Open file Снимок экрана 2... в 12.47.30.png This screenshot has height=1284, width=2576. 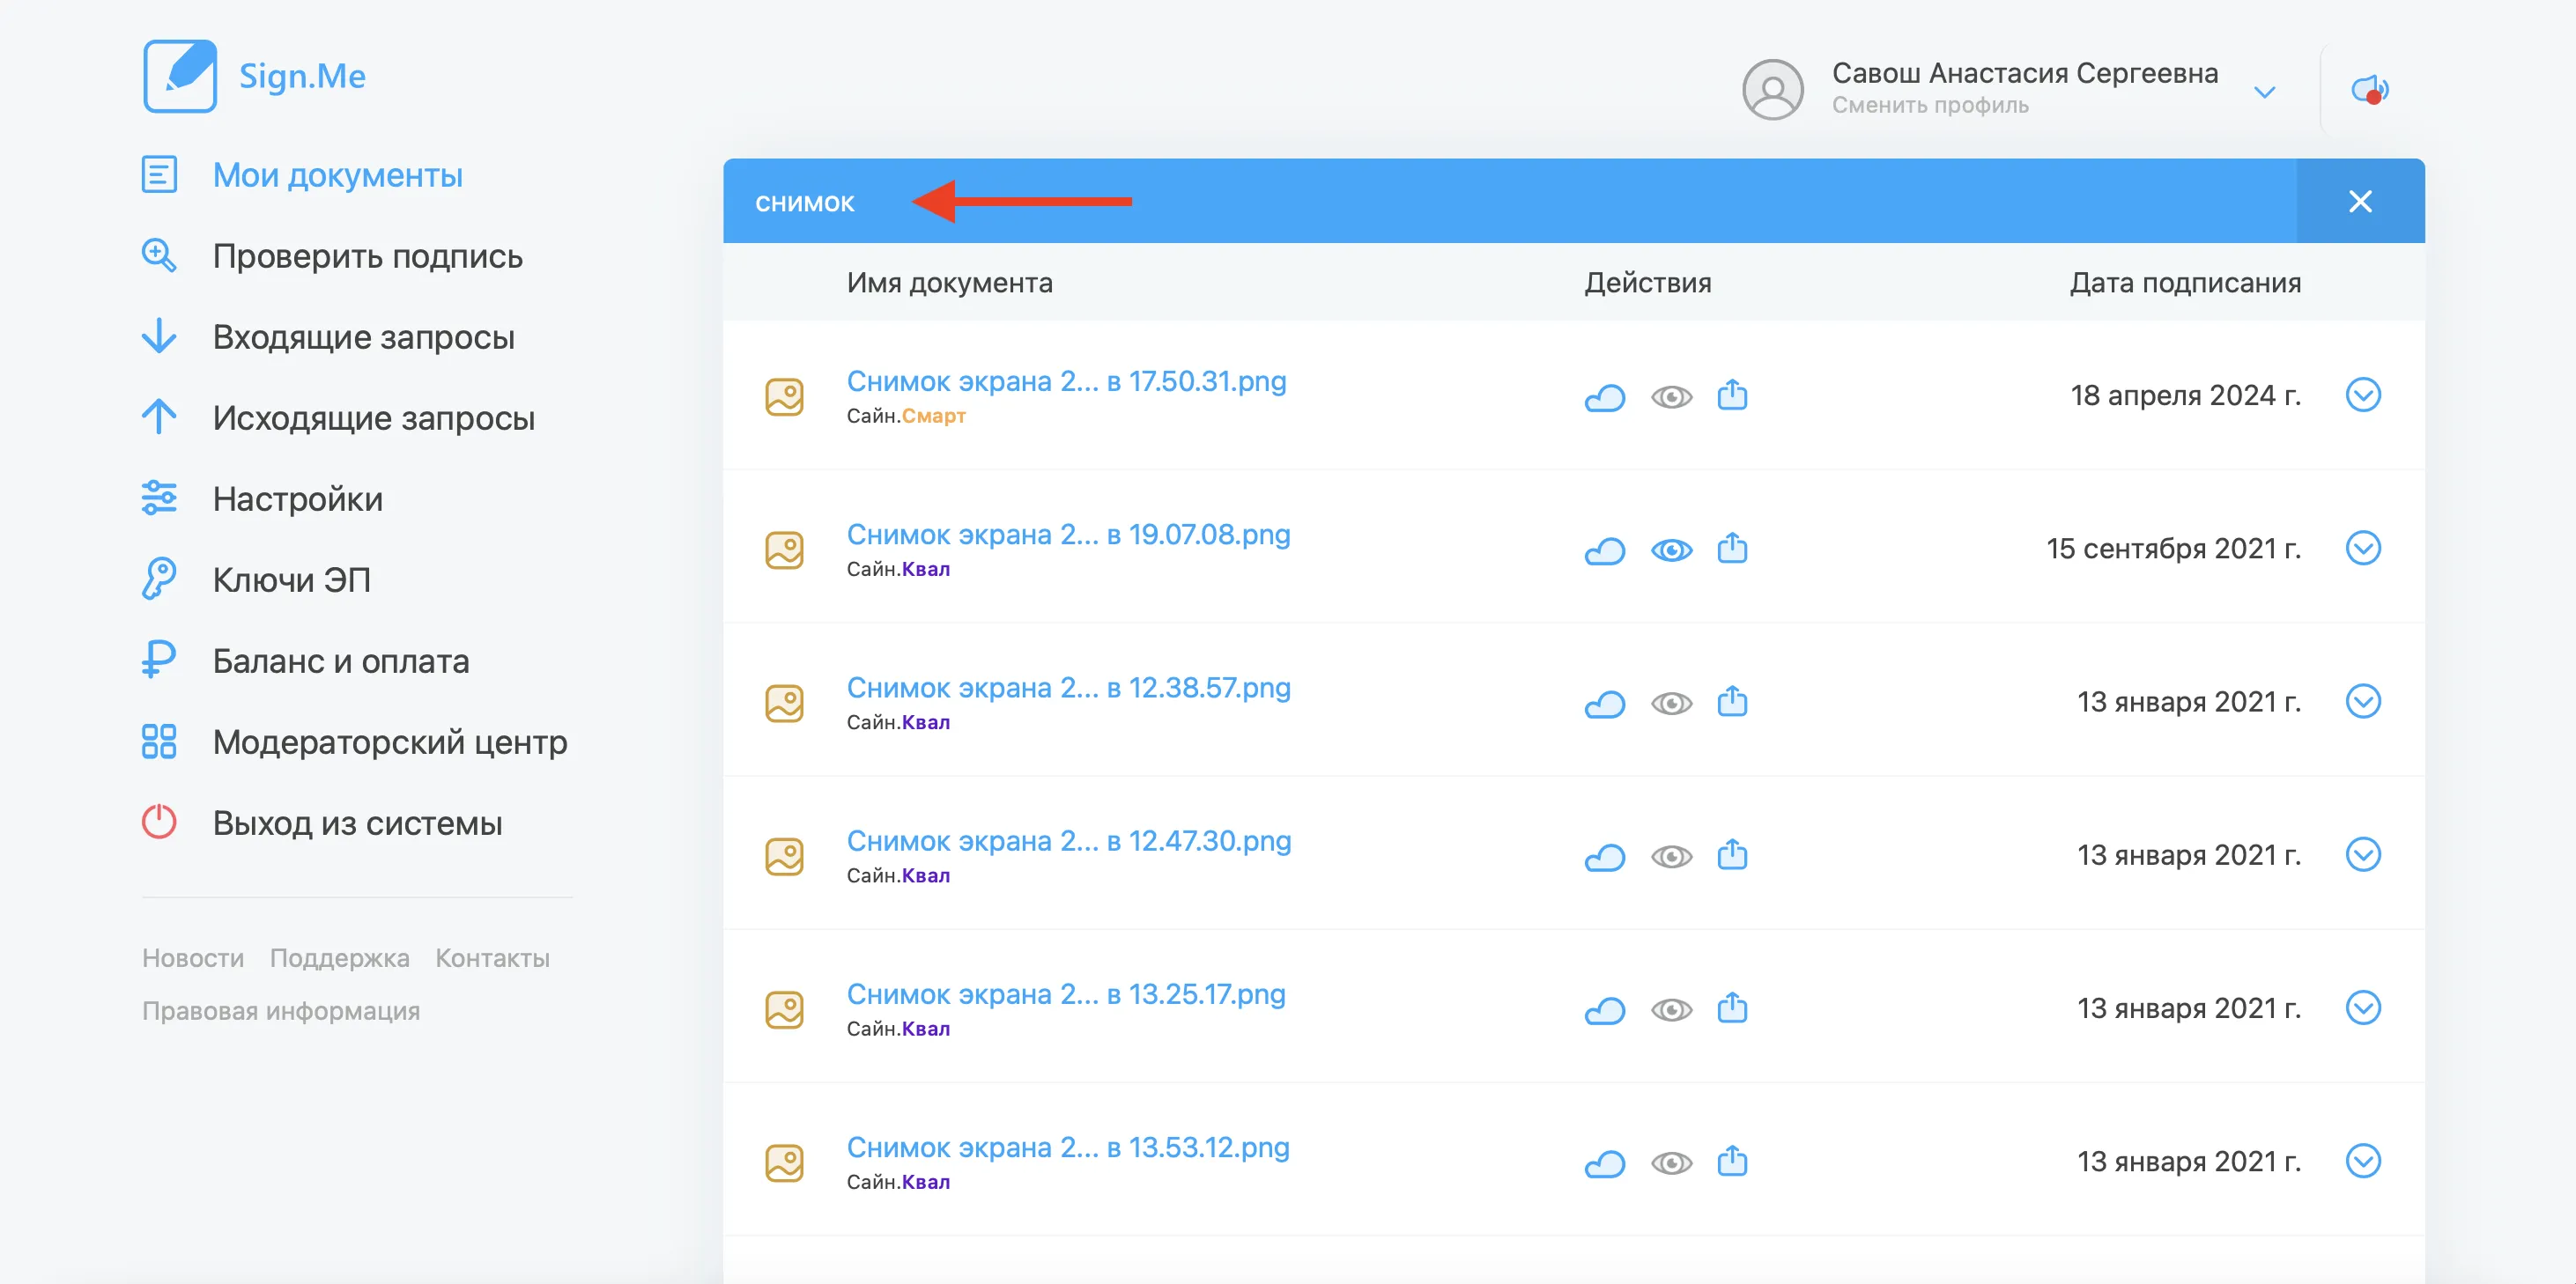(1068, 840)
